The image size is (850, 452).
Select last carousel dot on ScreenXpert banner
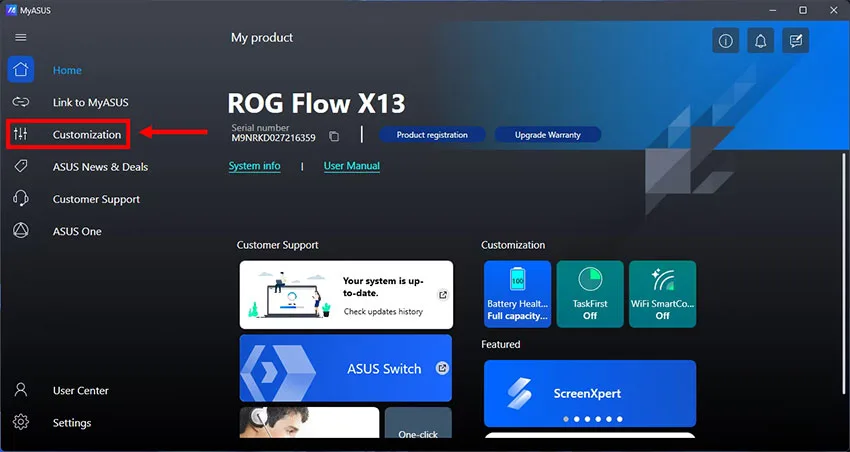620,419
